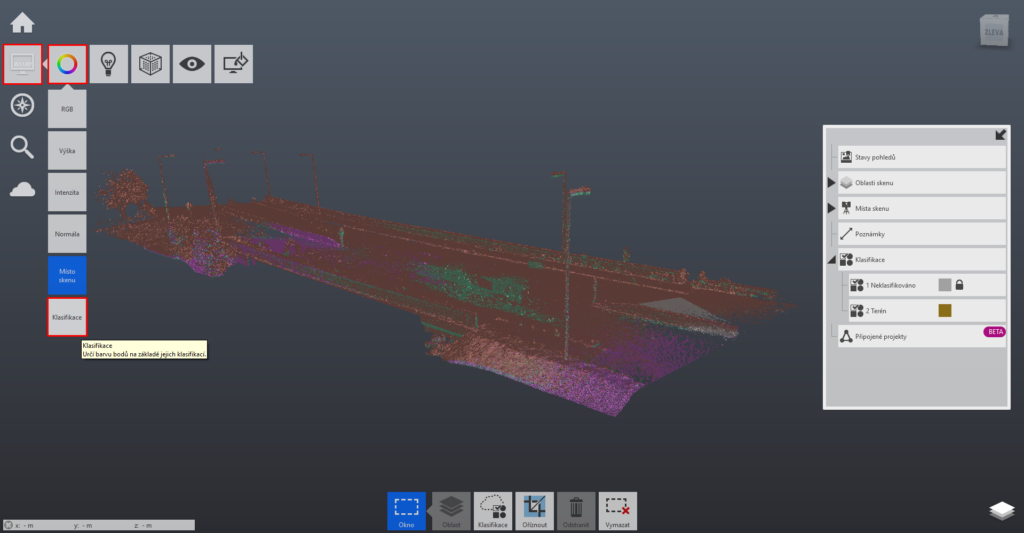This screenshot has width=1024, height=533.
Task: Click the Home icon
Action: click(x=22, y=22)
